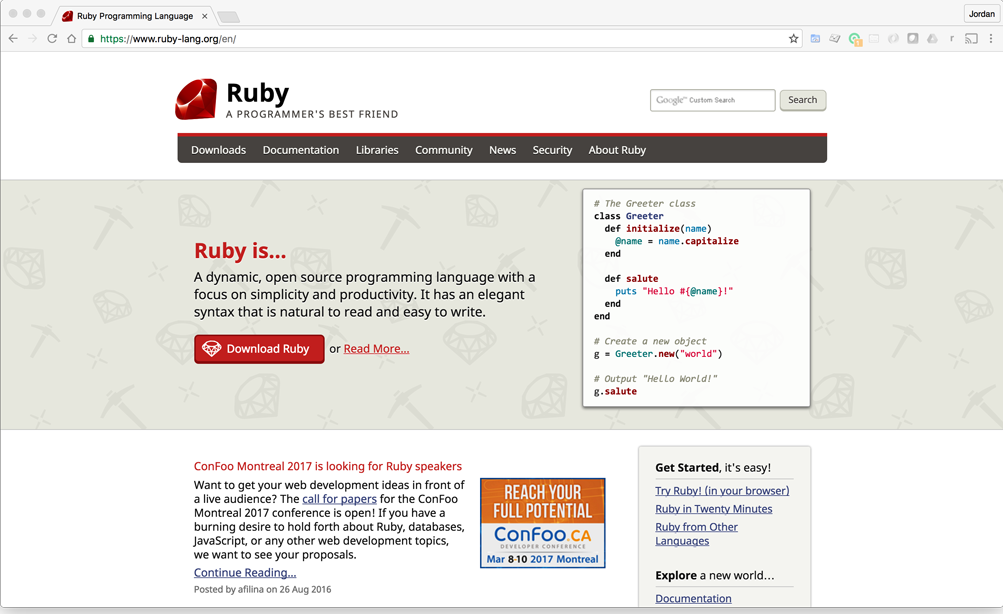Click the 'class Greeter' code line
Viewport: 1003px width, 614px height.
629,216
